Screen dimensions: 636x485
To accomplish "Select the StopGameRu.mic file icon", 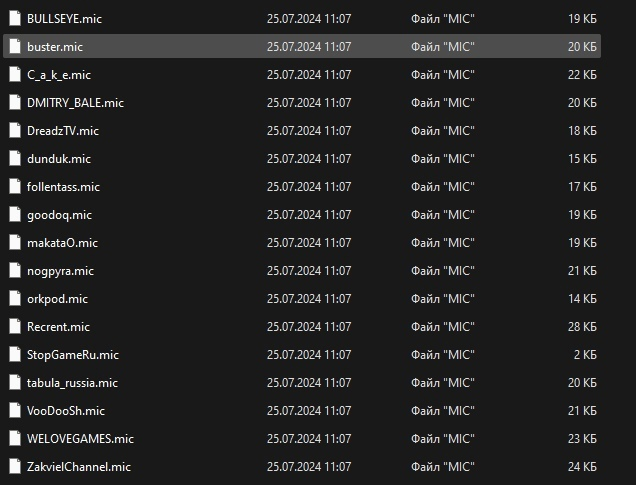I will click(15, 354).
